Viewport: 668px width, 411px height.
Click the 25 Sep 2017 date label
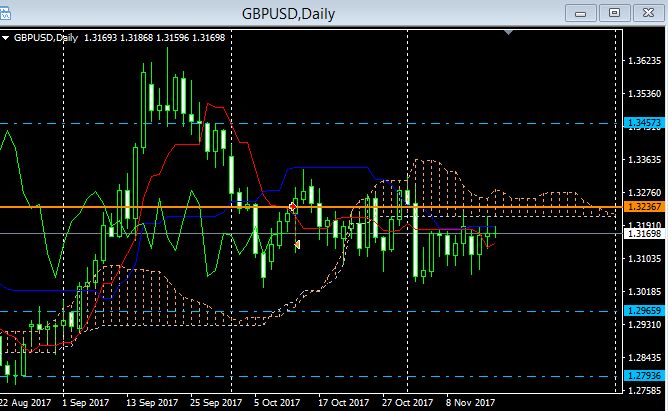pos(216,402)
